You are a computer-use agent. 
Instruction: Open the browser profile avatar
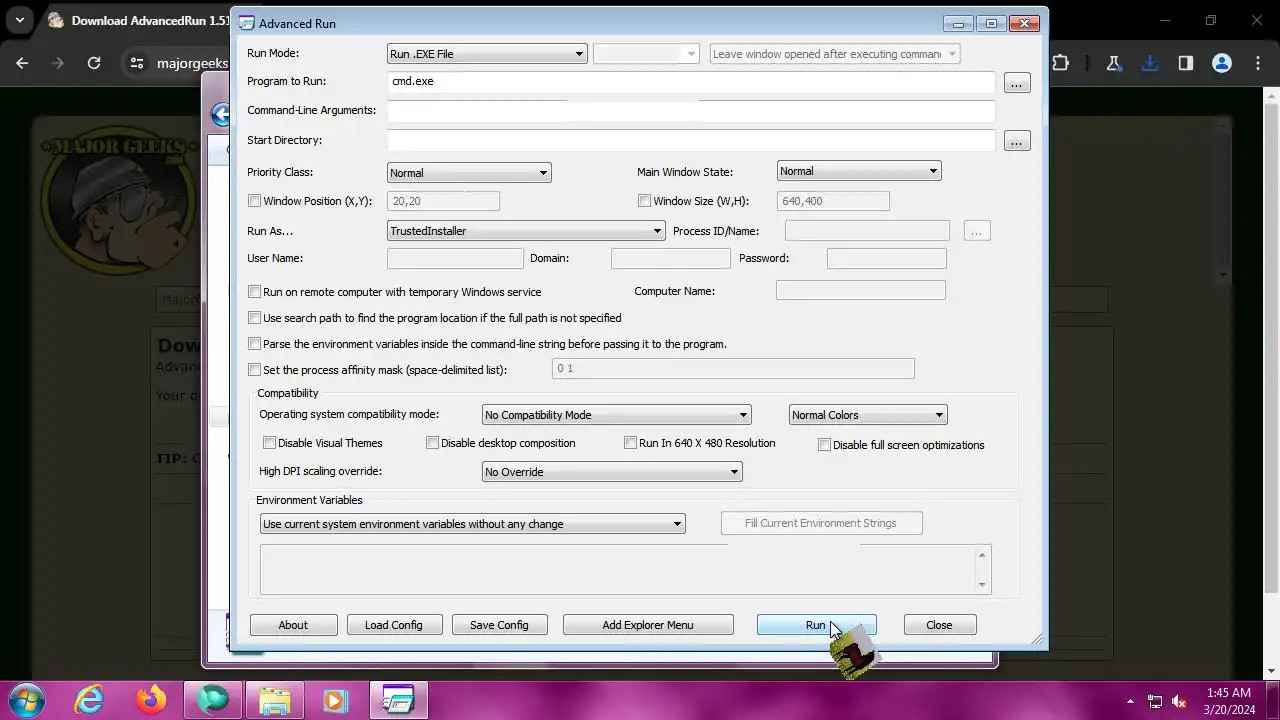tap(1222, 63)
